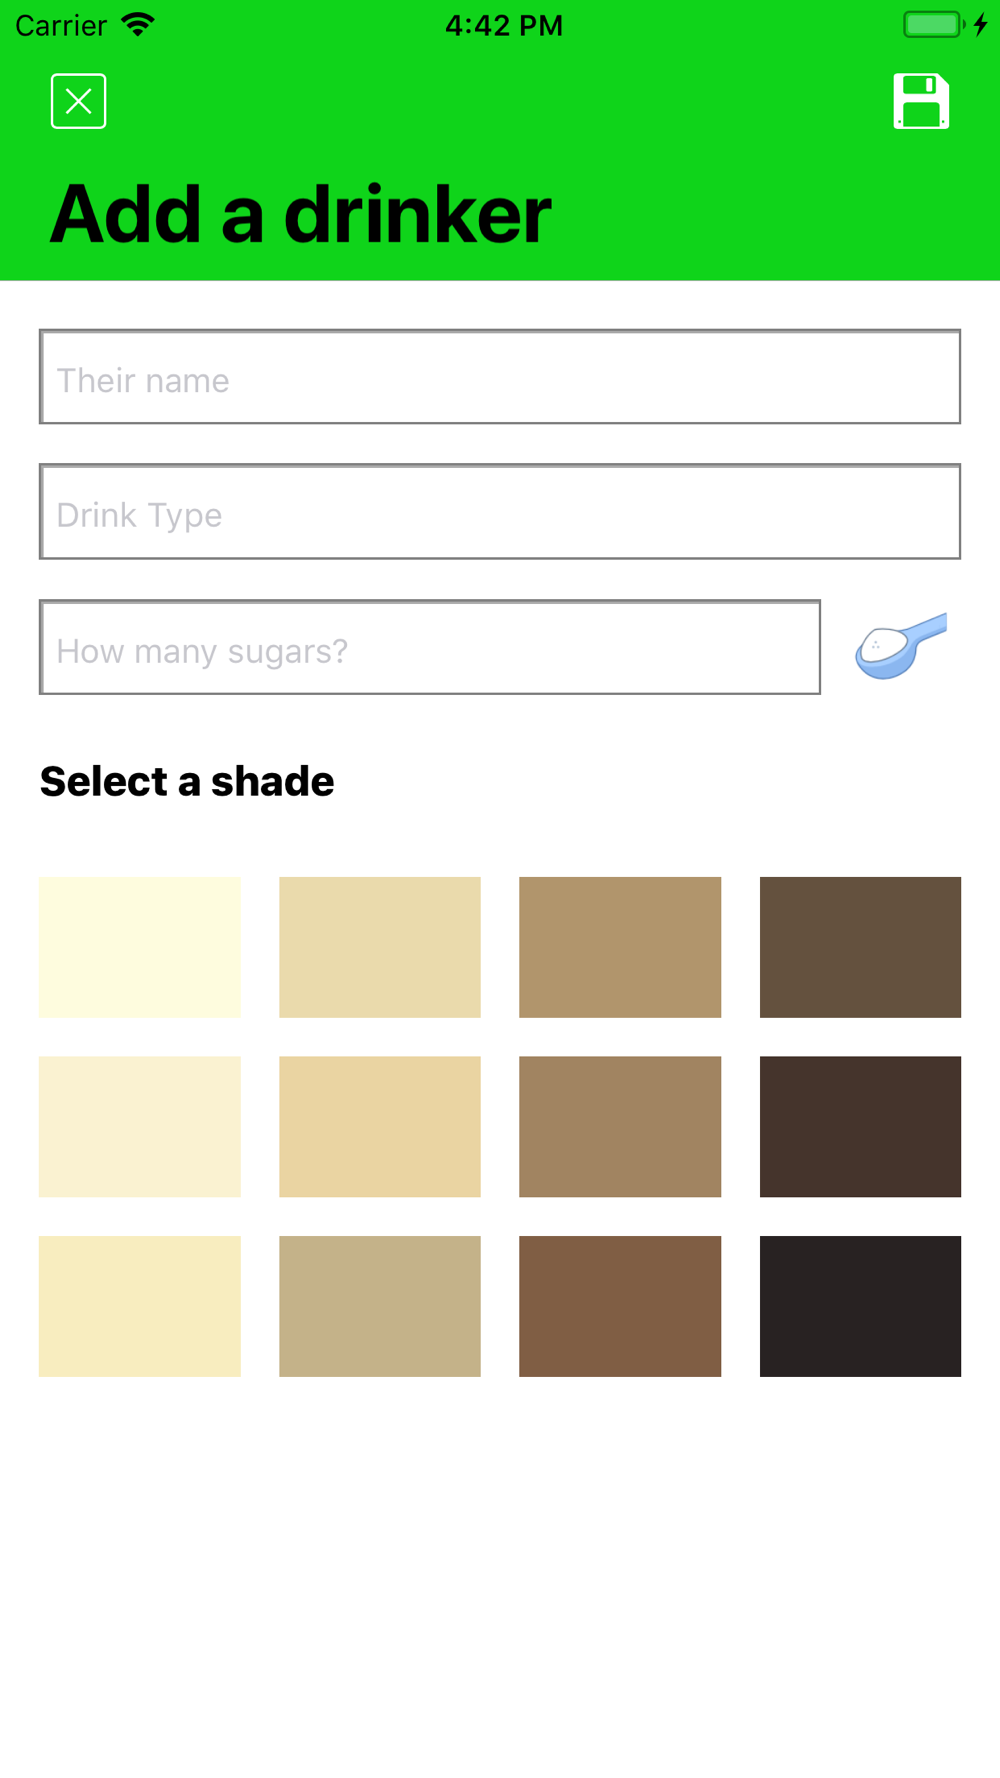
Task: Pick third-row third-column chestnut brown shade
Action: click(620, 1306)
